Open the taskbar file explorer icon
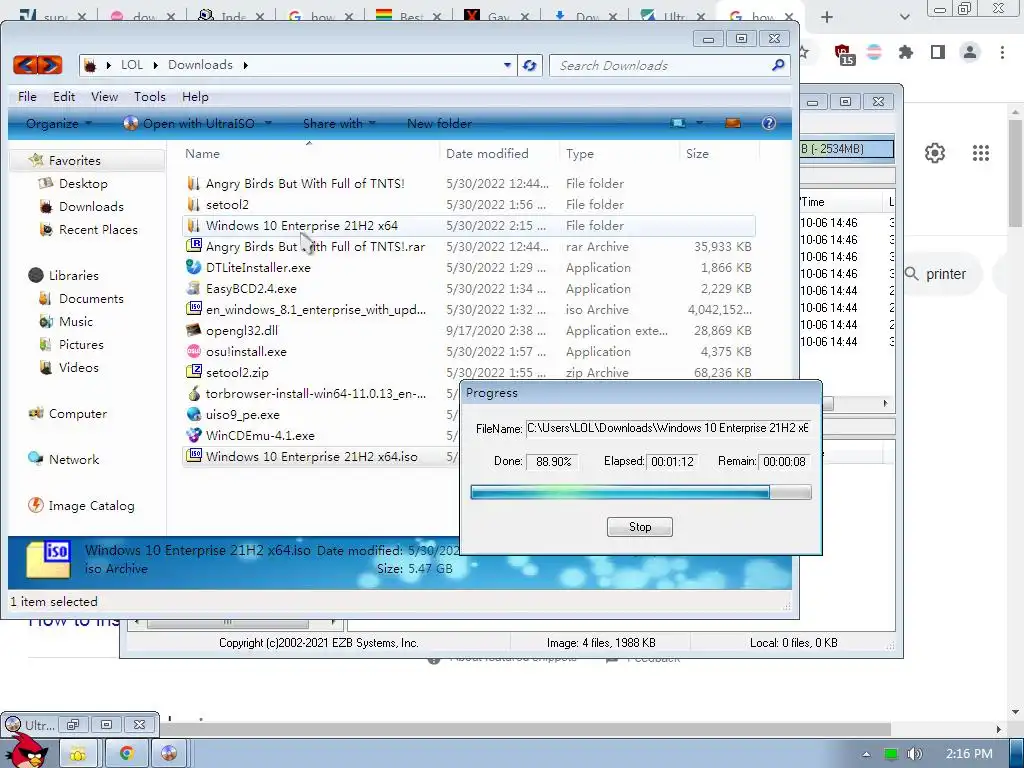Screen dimensions: 1024x768 [78, 754]
